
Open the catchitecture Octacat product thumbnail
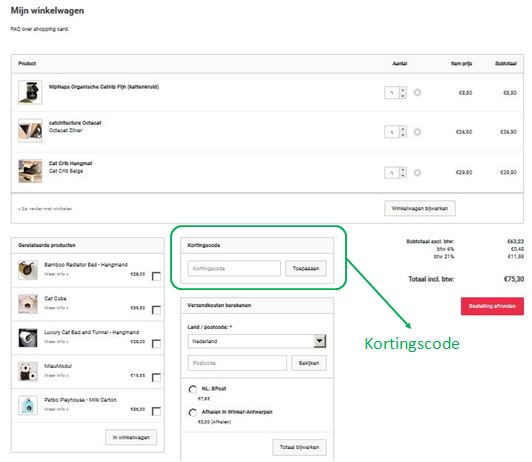(x=30, y=131)
